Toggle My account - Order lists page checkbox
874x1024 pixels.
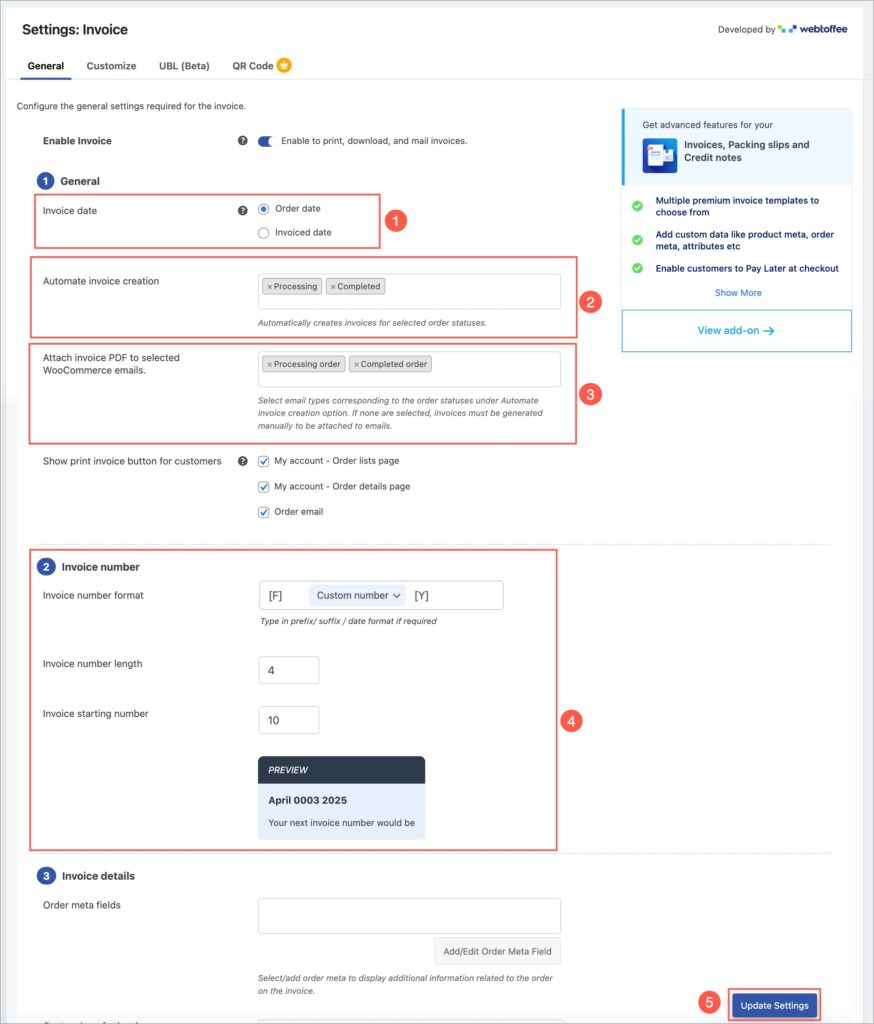[263, 461]
